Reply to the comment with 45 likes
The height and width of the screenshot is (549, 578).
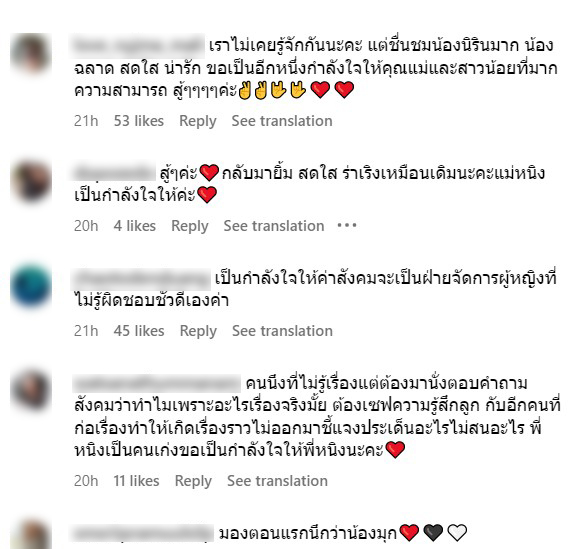[x=198, y=331]
